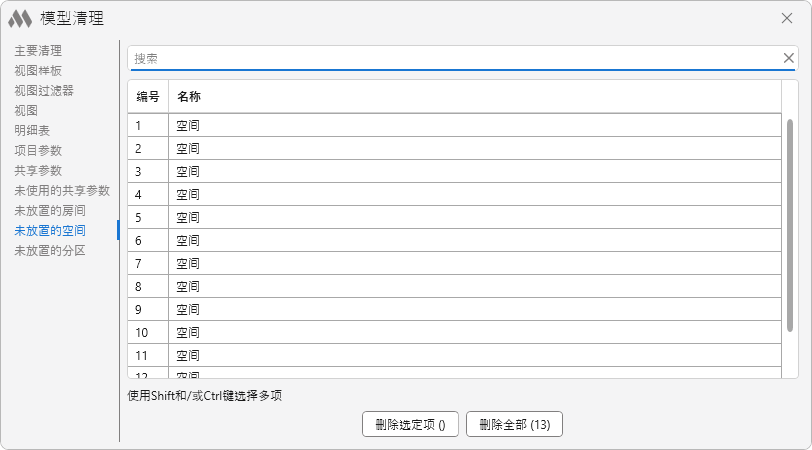Select 视图过滤器 in the sidebar
This screenshot has height=450, width=812.
[44, 90]
